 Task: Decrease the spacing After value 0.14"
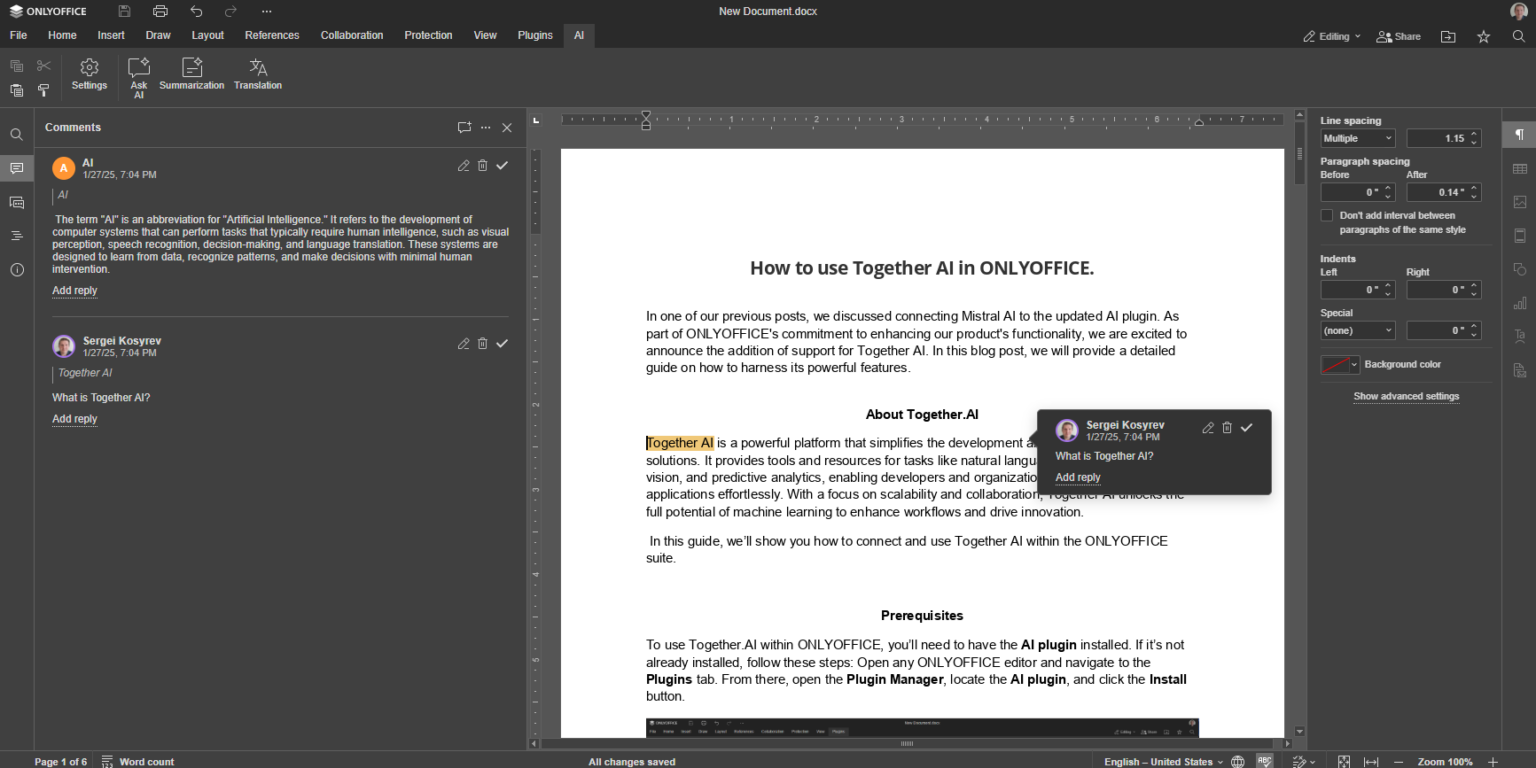[1474, 197]
